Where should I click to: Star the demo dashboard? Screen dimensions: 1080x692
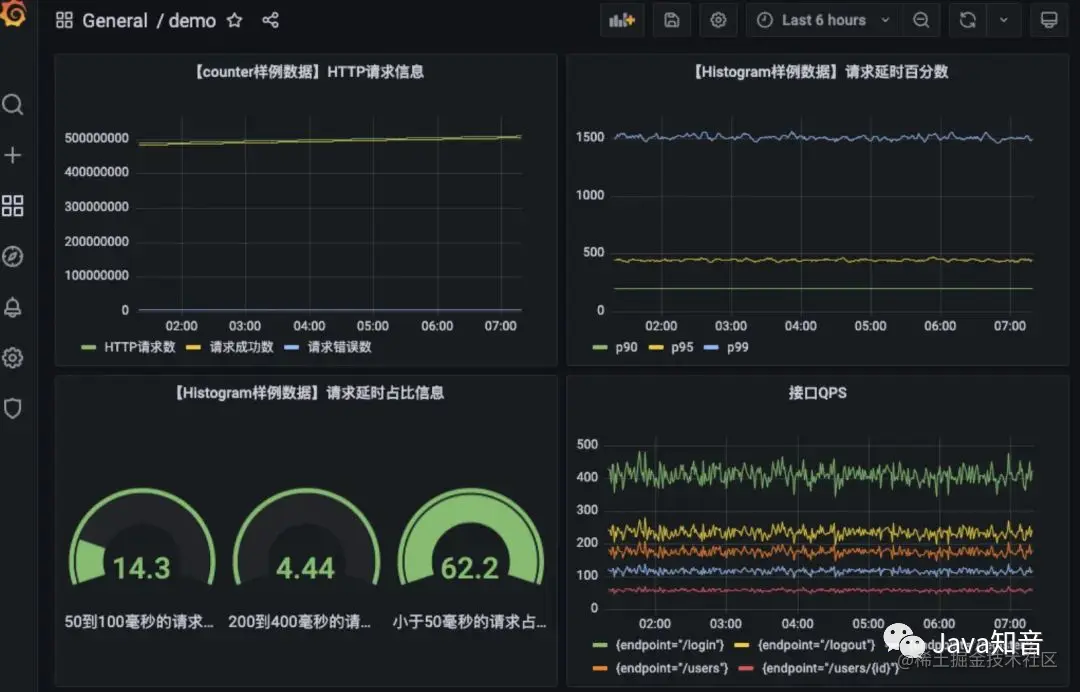(234, 19)
